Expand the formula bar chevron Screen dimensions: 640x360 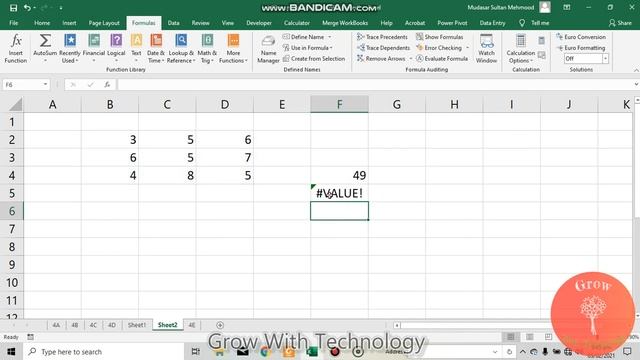[x=636, y=84]
